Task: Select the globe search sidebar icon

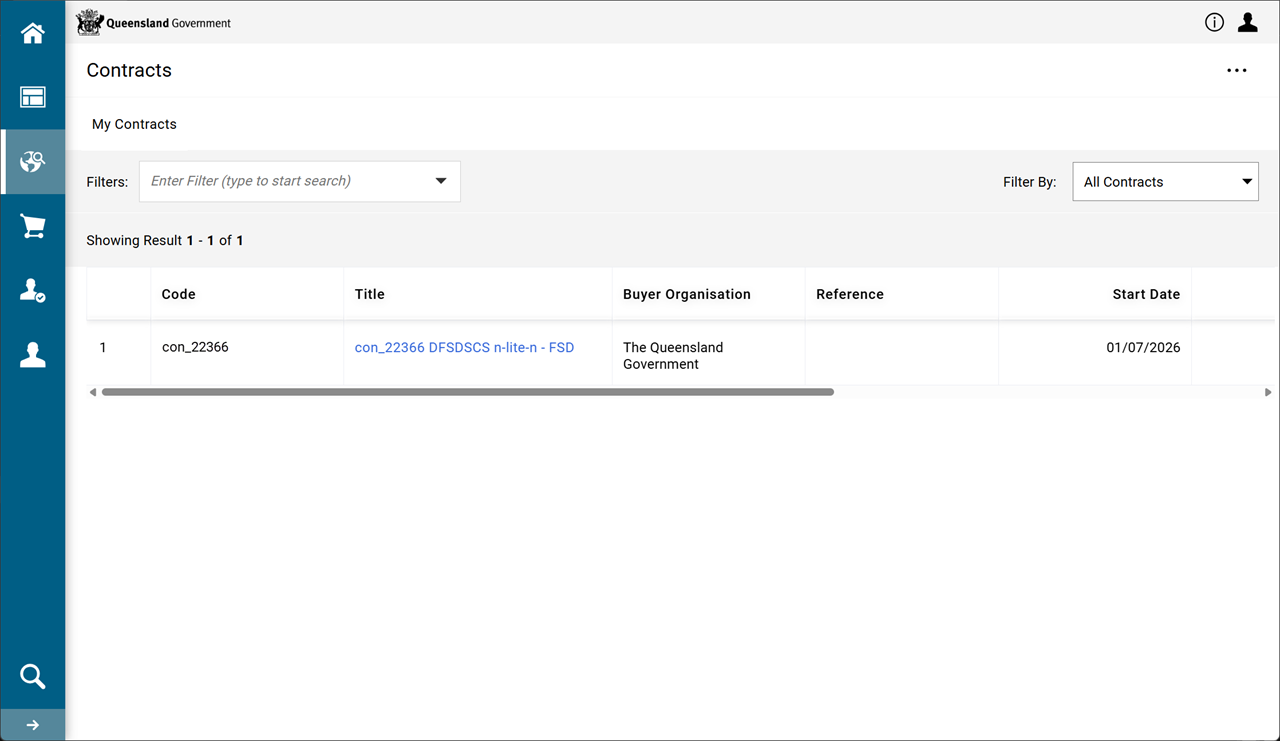Action: pos(33,161)
